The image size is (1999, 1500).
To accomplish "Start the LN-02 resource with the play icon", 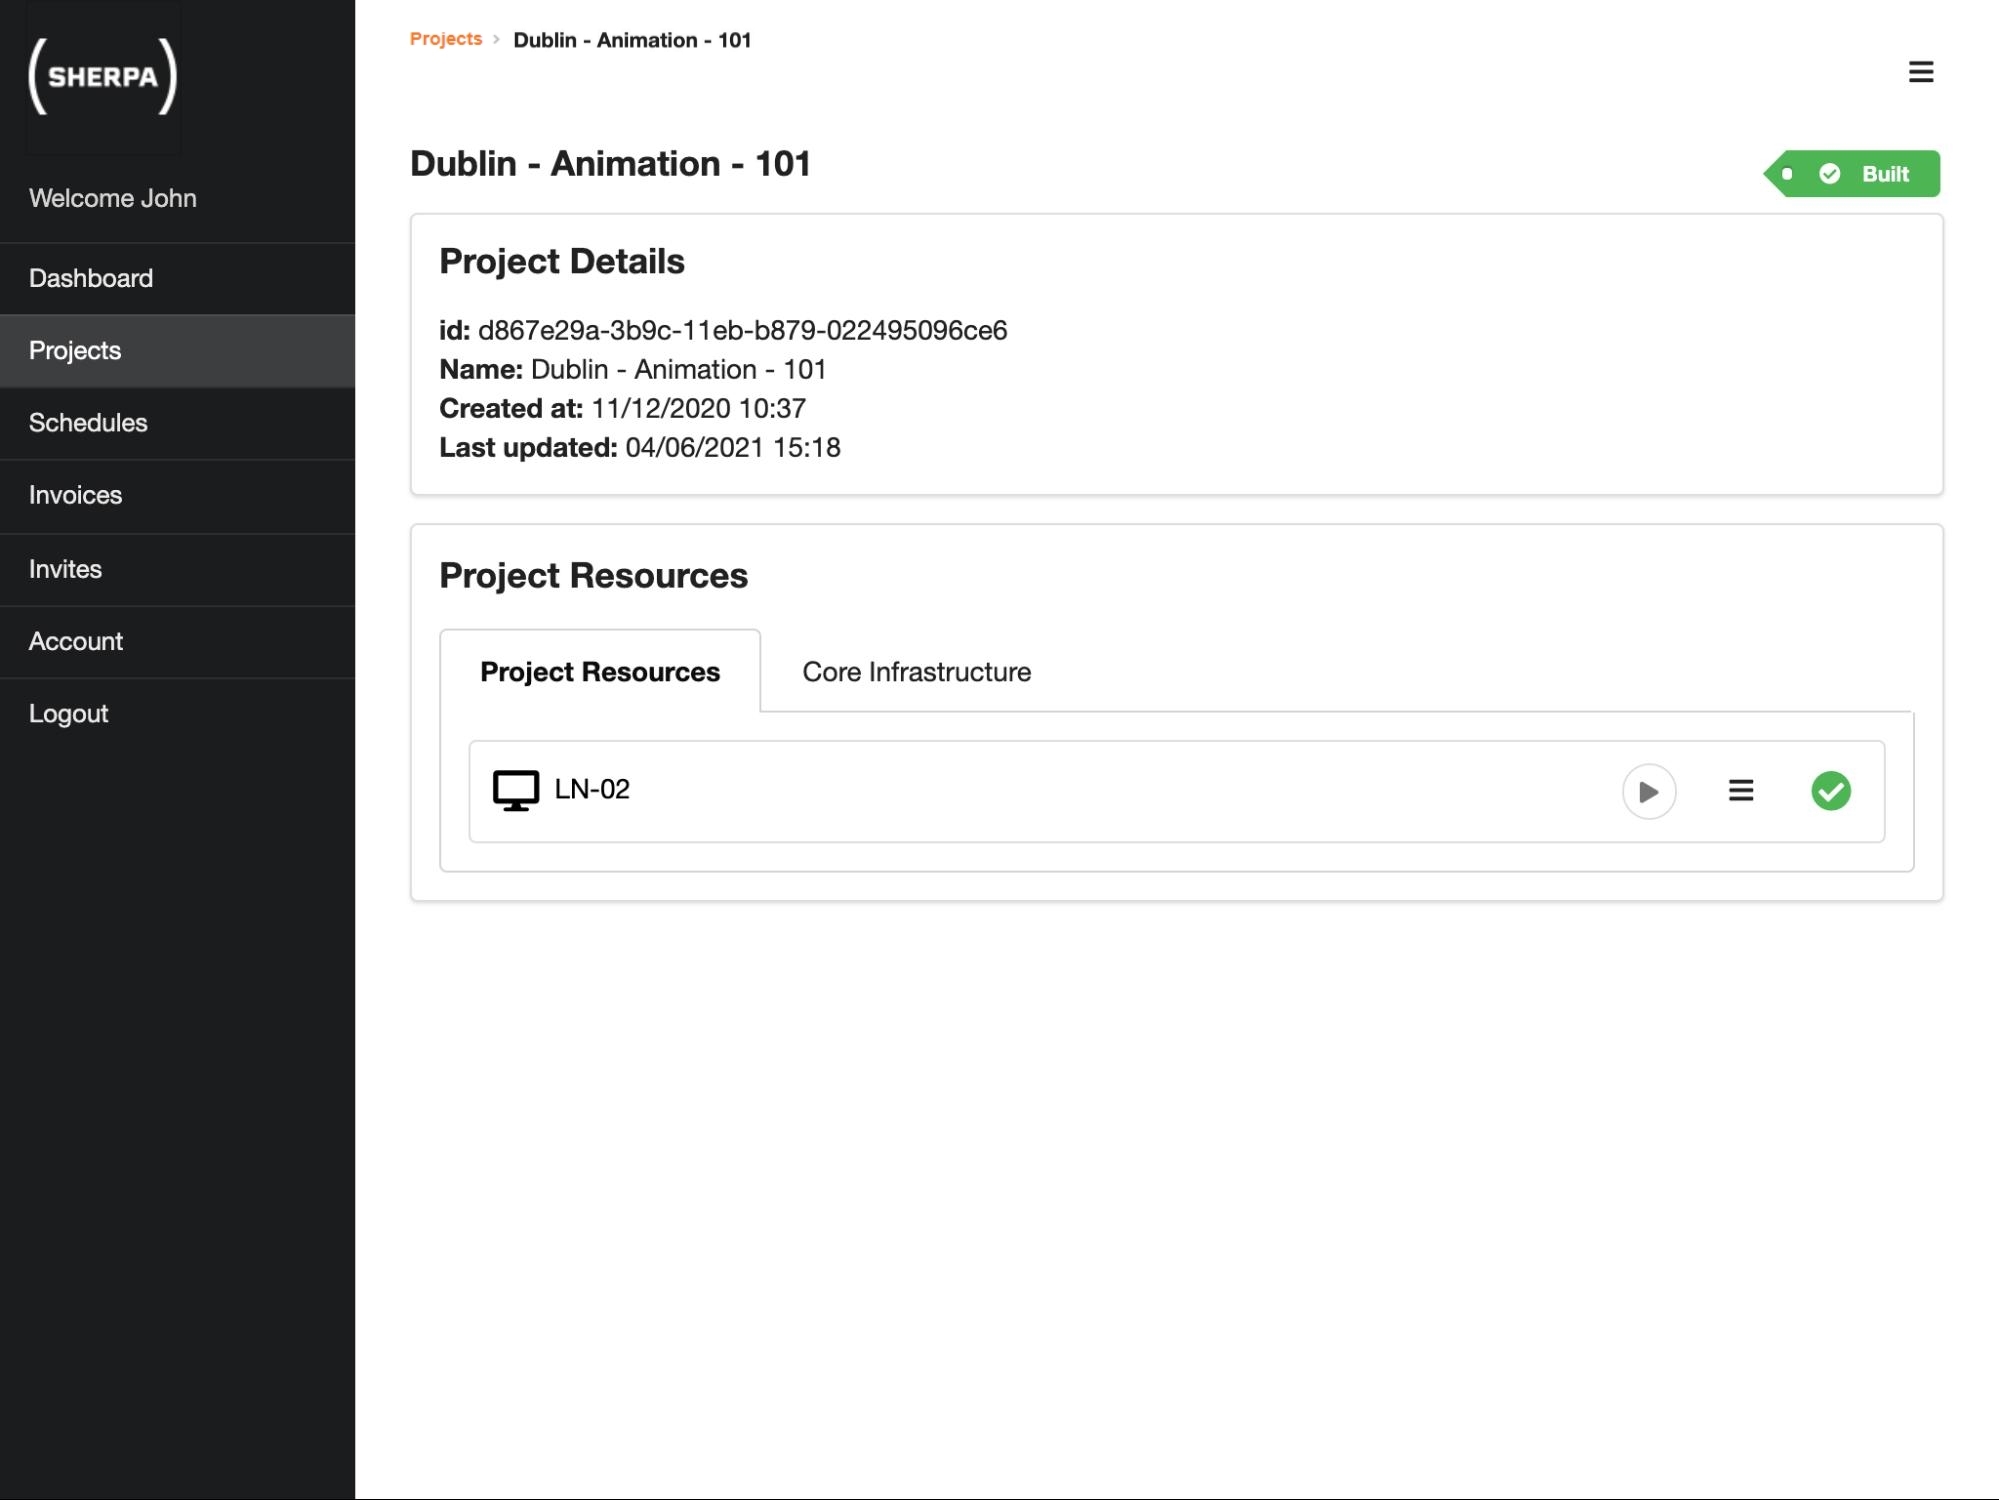I will click(x=1649, y=791).
